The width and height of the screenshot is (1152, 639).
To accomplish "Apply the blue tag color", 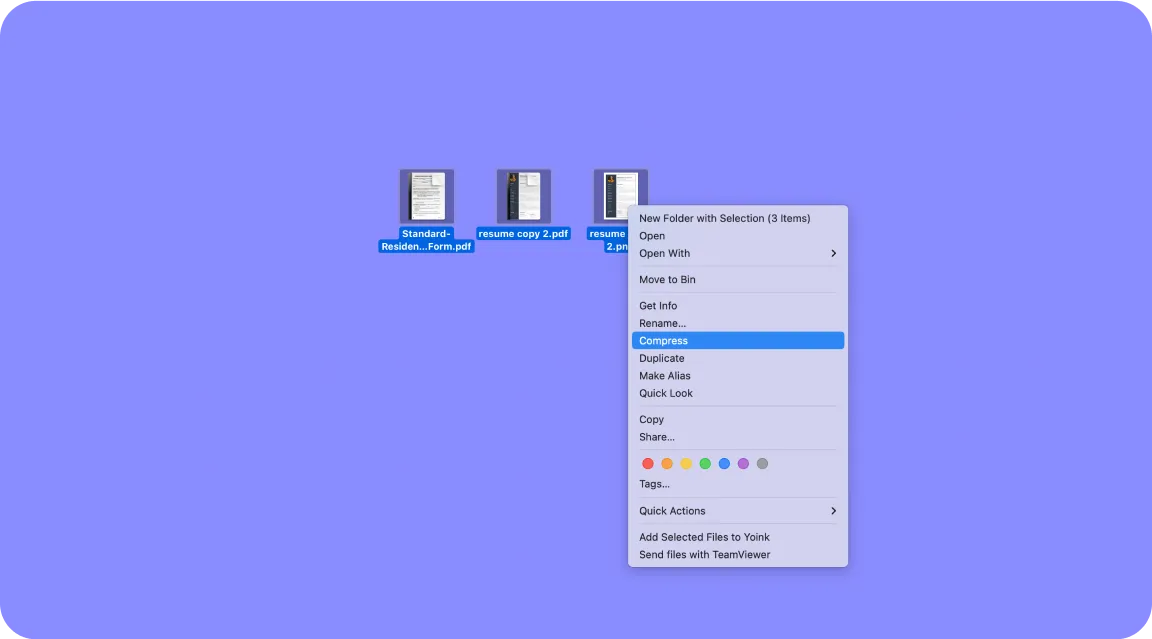I will coord(724,463).
